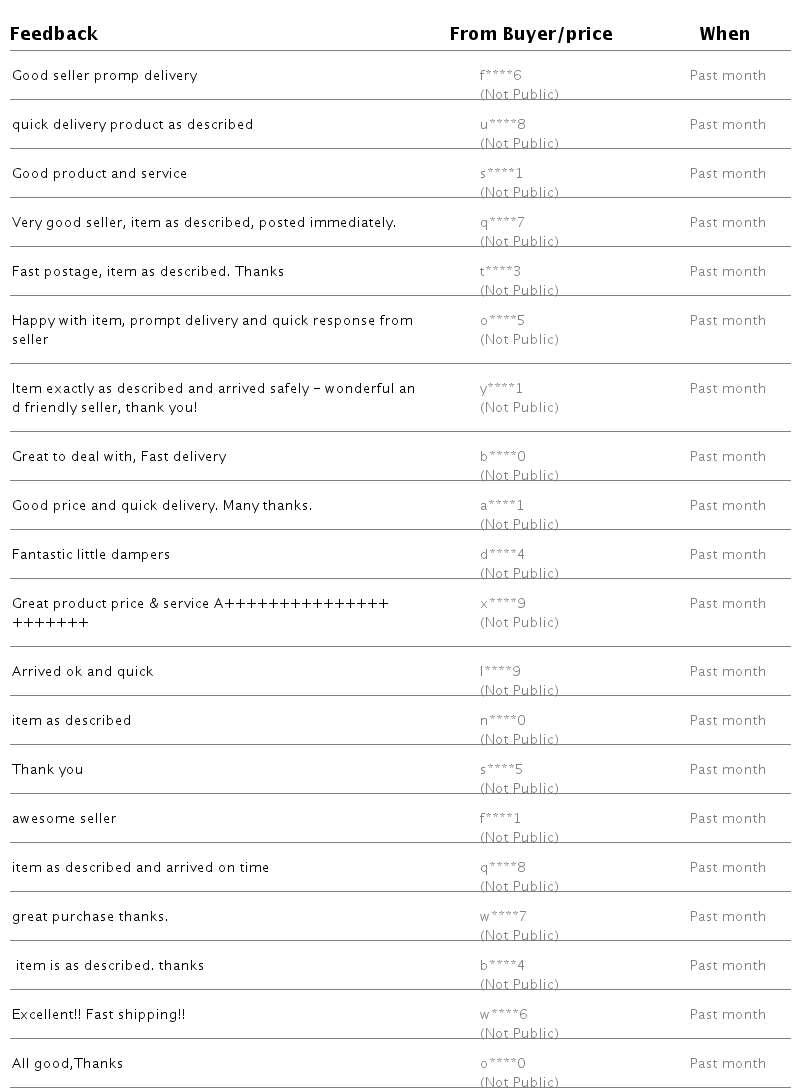Click the When column header
The height and width of the screenshot is (1088, 800).
724,34
